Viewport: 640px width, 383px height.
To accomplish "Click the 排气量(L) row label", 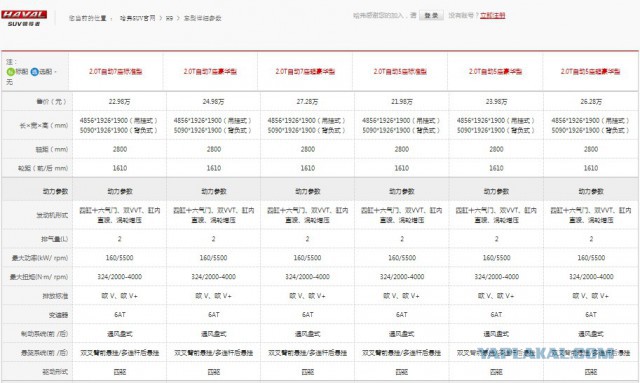I will [55, 239].
